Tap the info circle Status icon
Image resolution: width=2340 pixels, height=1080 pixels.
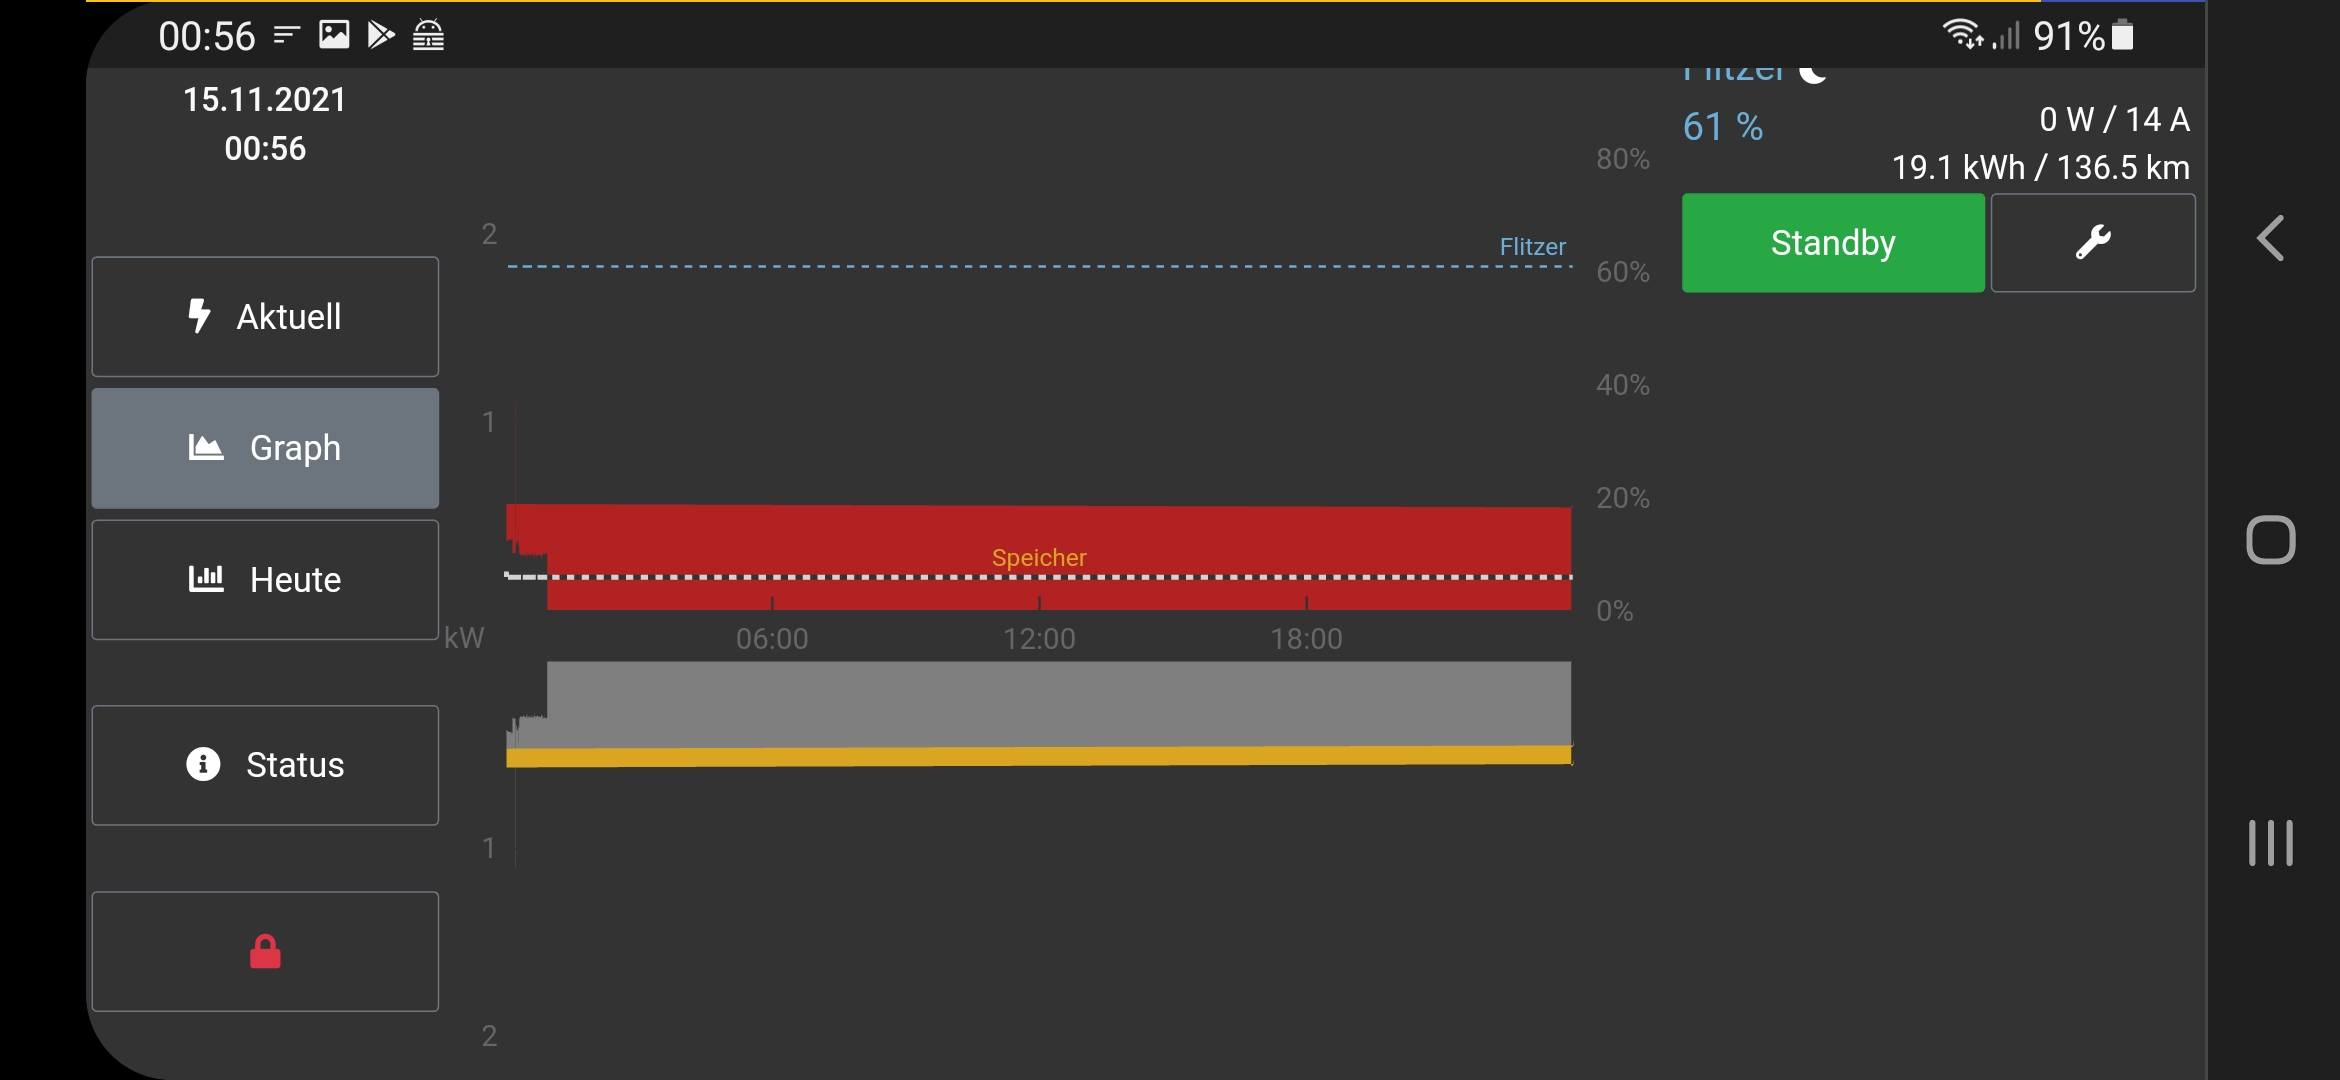(x=203, y=765)
